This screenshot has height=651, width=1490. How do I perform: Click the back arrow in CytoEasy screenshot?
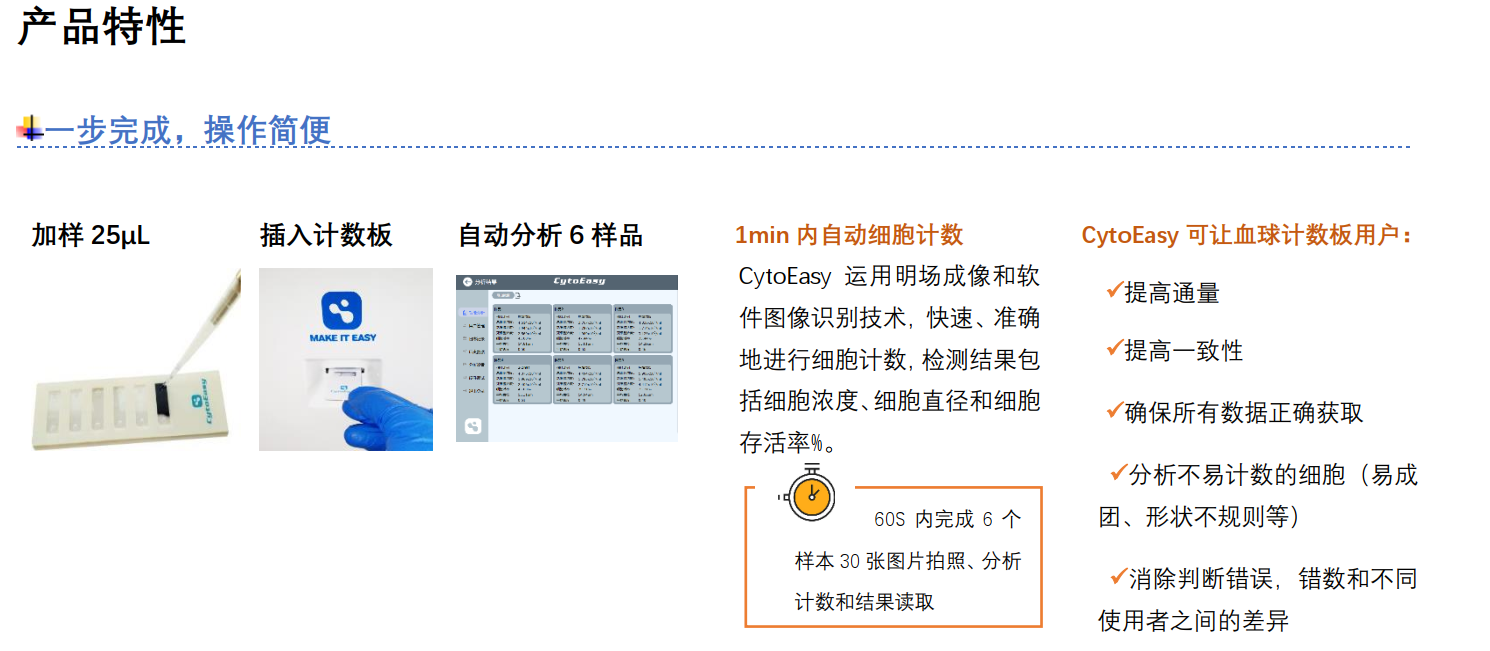pyautogui.click(x=465, y=282)
